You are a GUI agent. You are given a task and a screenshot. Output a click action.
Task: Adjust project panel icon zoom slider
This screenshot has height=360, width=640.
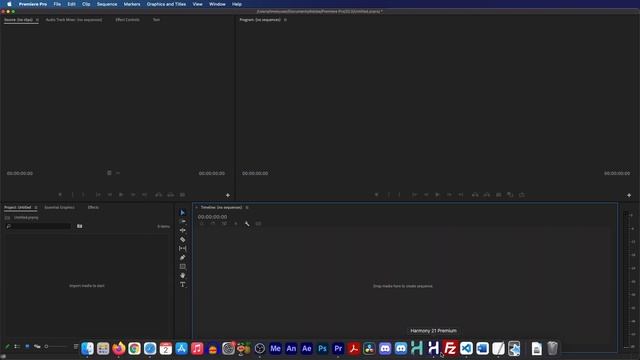pos(56,347)
